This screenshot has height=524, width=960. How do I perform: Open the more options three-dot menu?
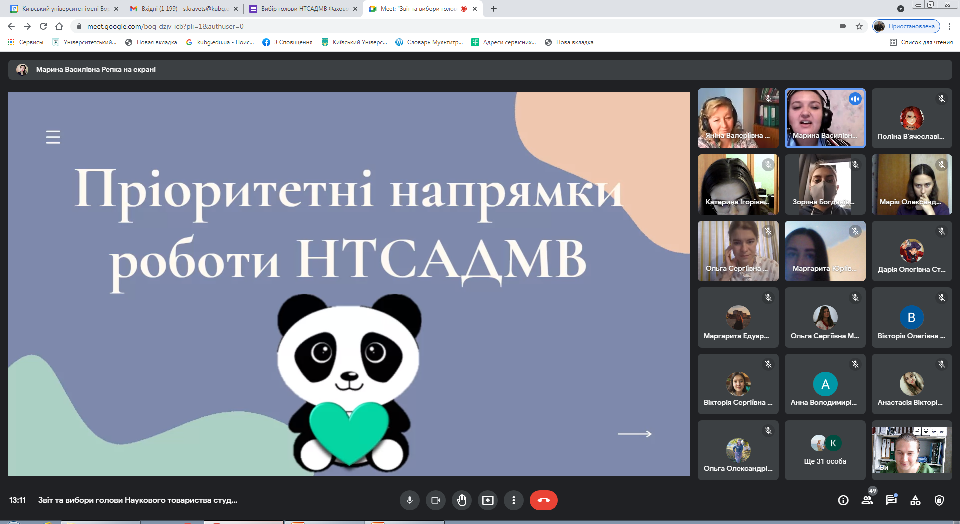(513, 499)
